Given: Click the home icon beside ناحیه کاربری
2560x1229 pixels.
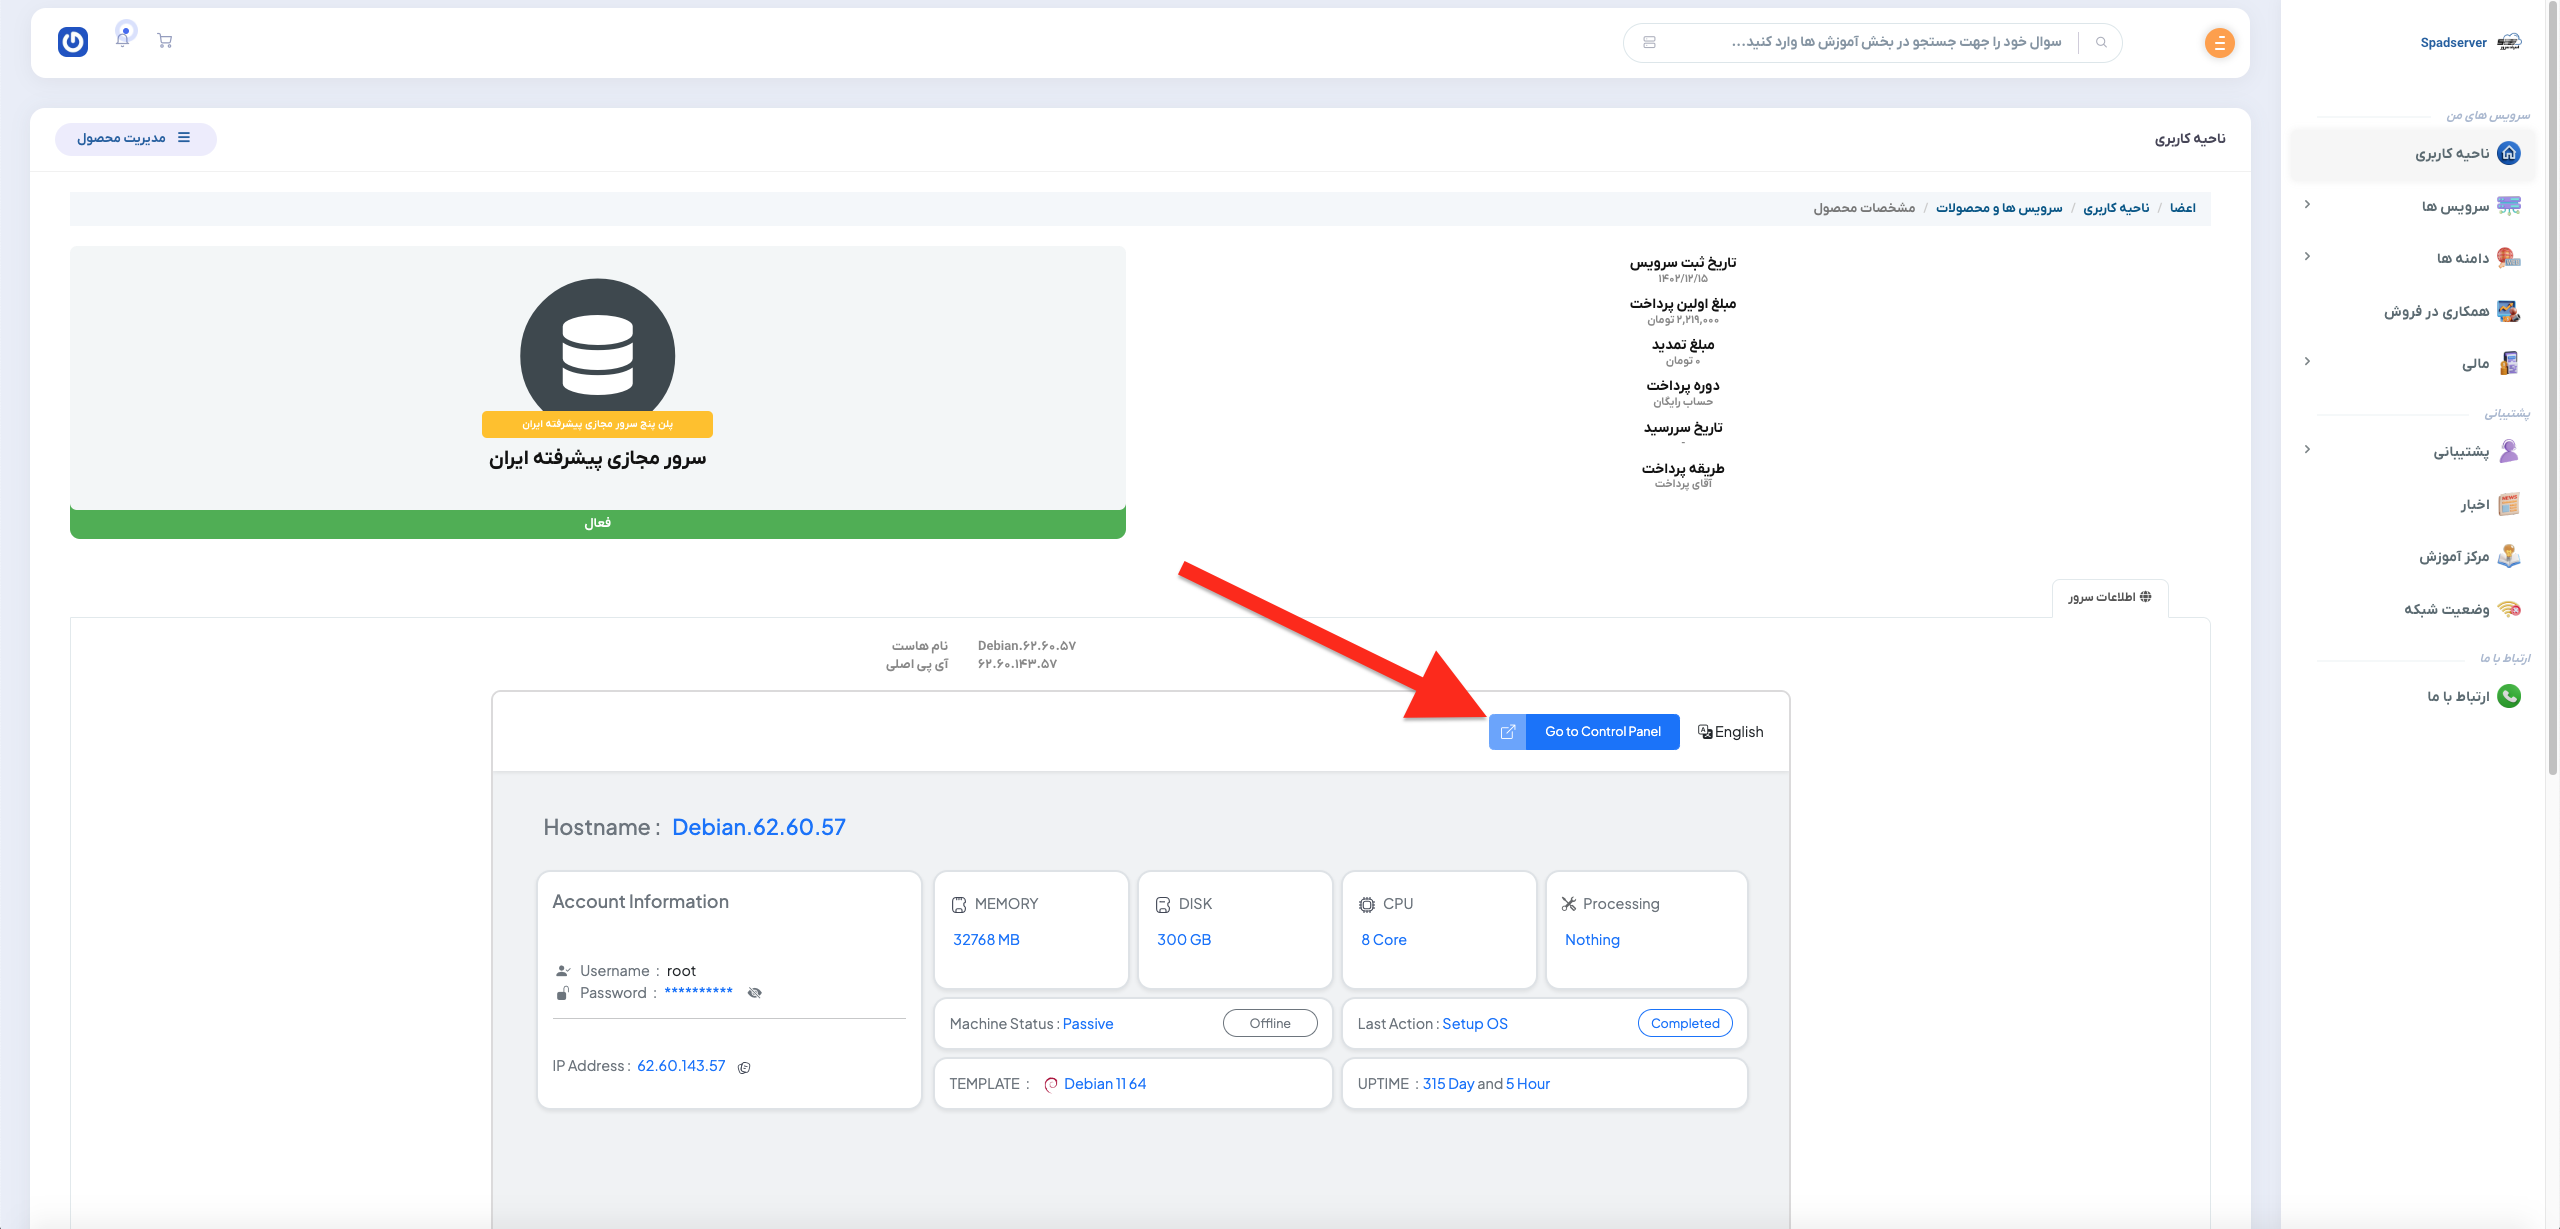Looking at the screenshot, I should (2509, 153).
